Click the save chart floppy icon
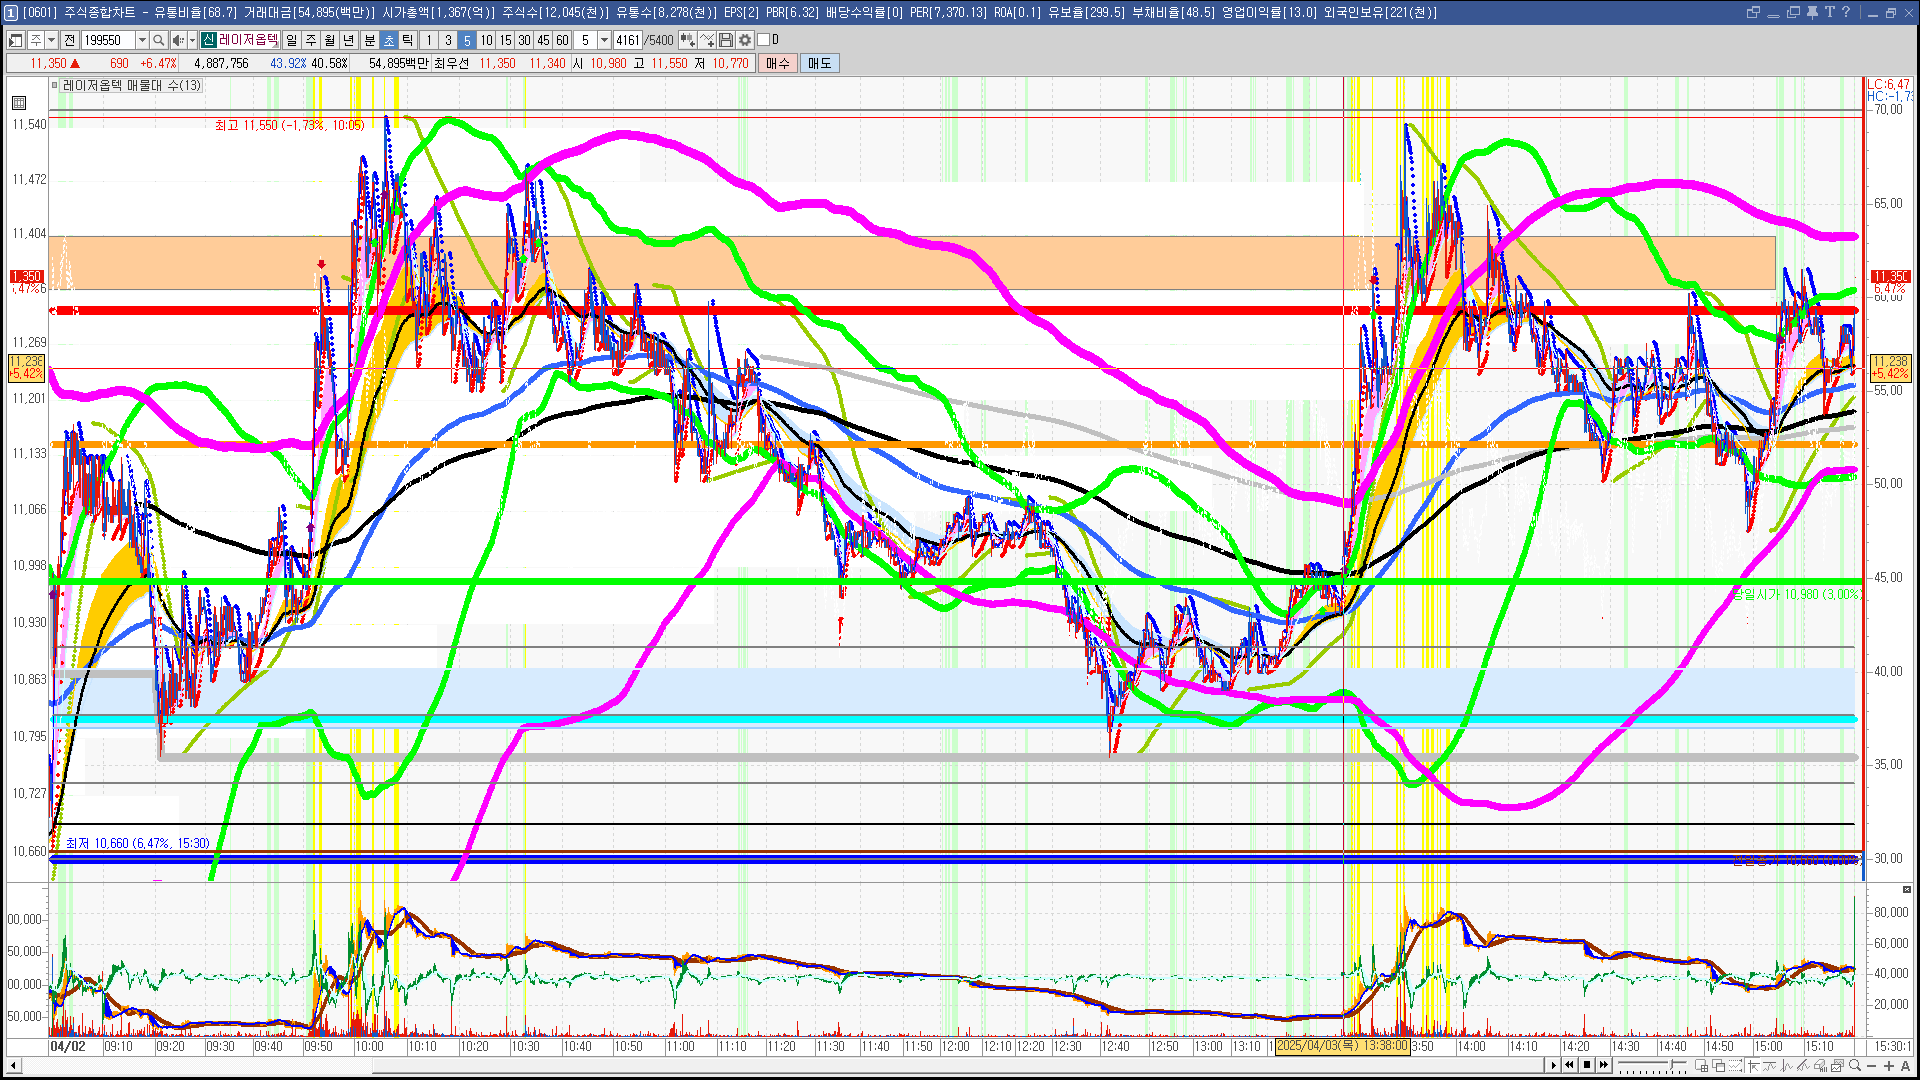 click(x=726, y=40)
